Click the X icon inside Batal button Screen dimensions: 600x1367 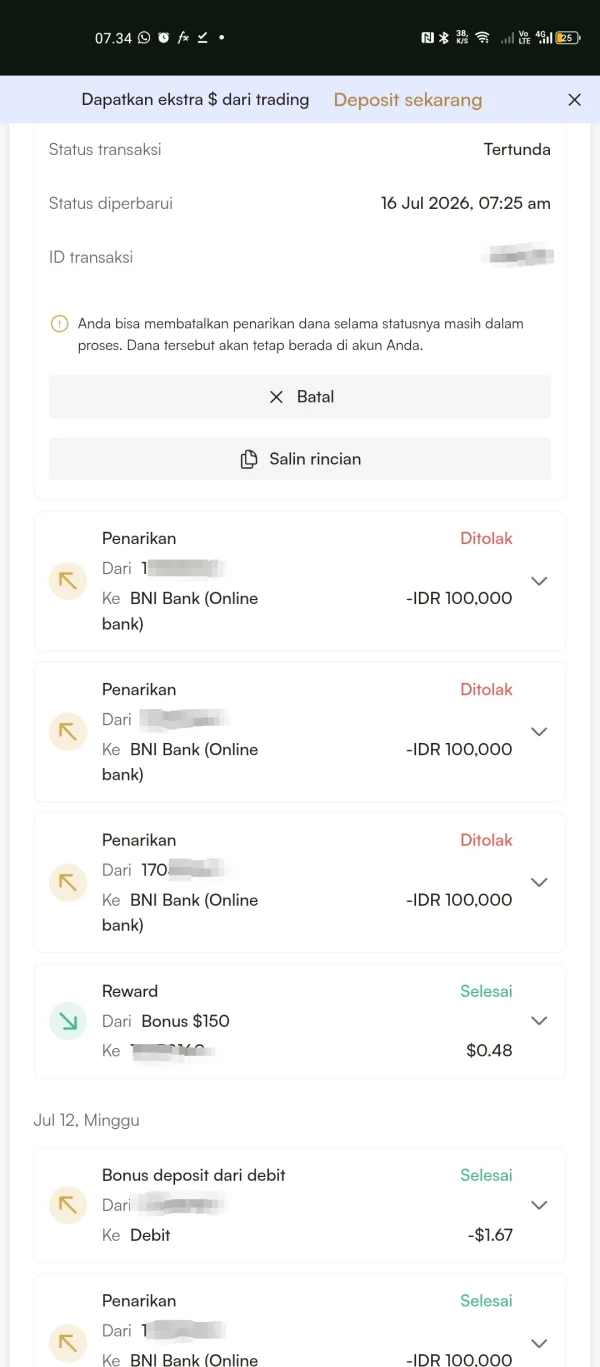pos(277,397)
